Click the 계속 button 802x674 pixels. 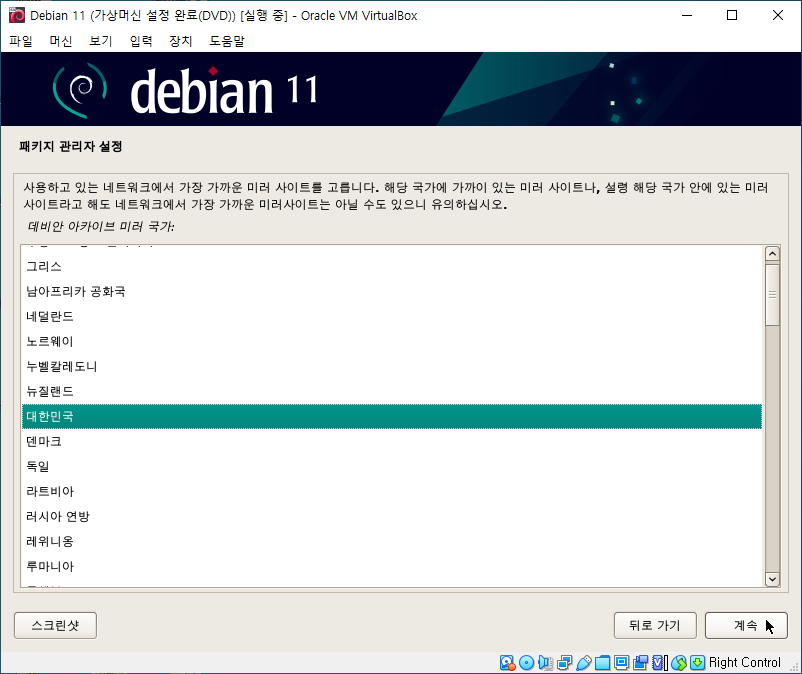tap(746, 625)
